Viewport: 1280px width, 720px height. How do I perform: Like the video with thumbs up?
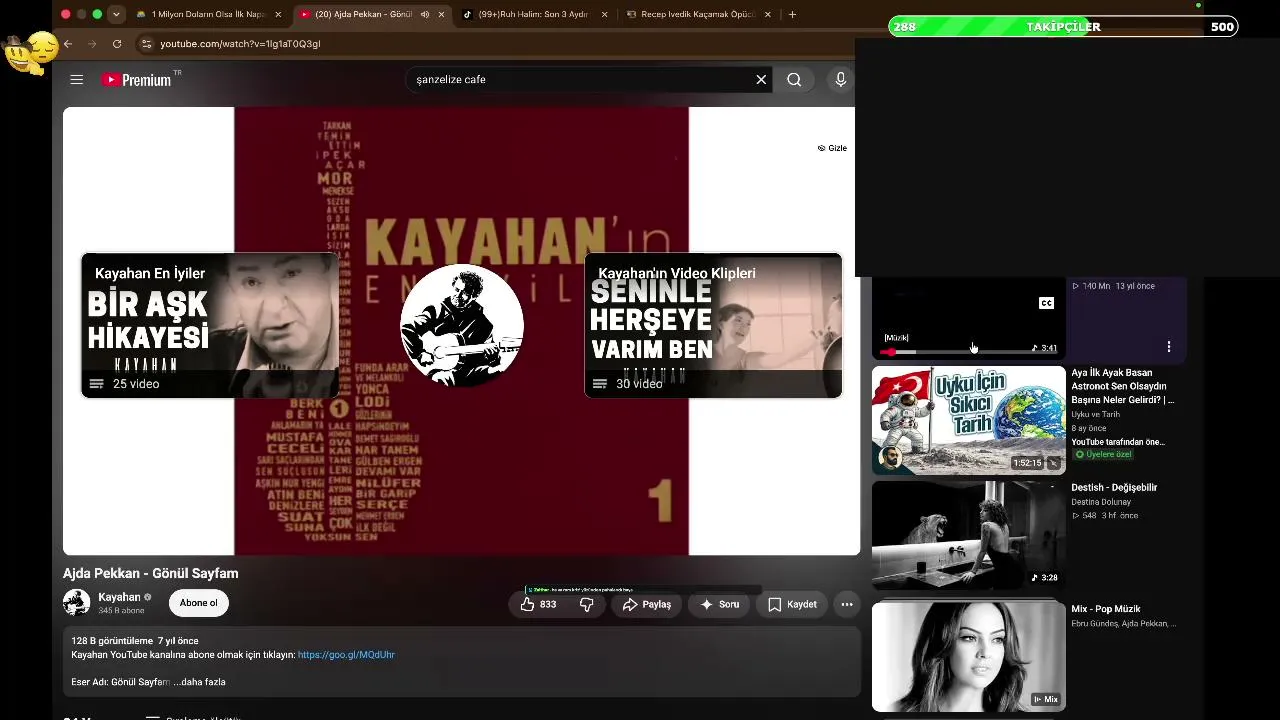(538, 604)
